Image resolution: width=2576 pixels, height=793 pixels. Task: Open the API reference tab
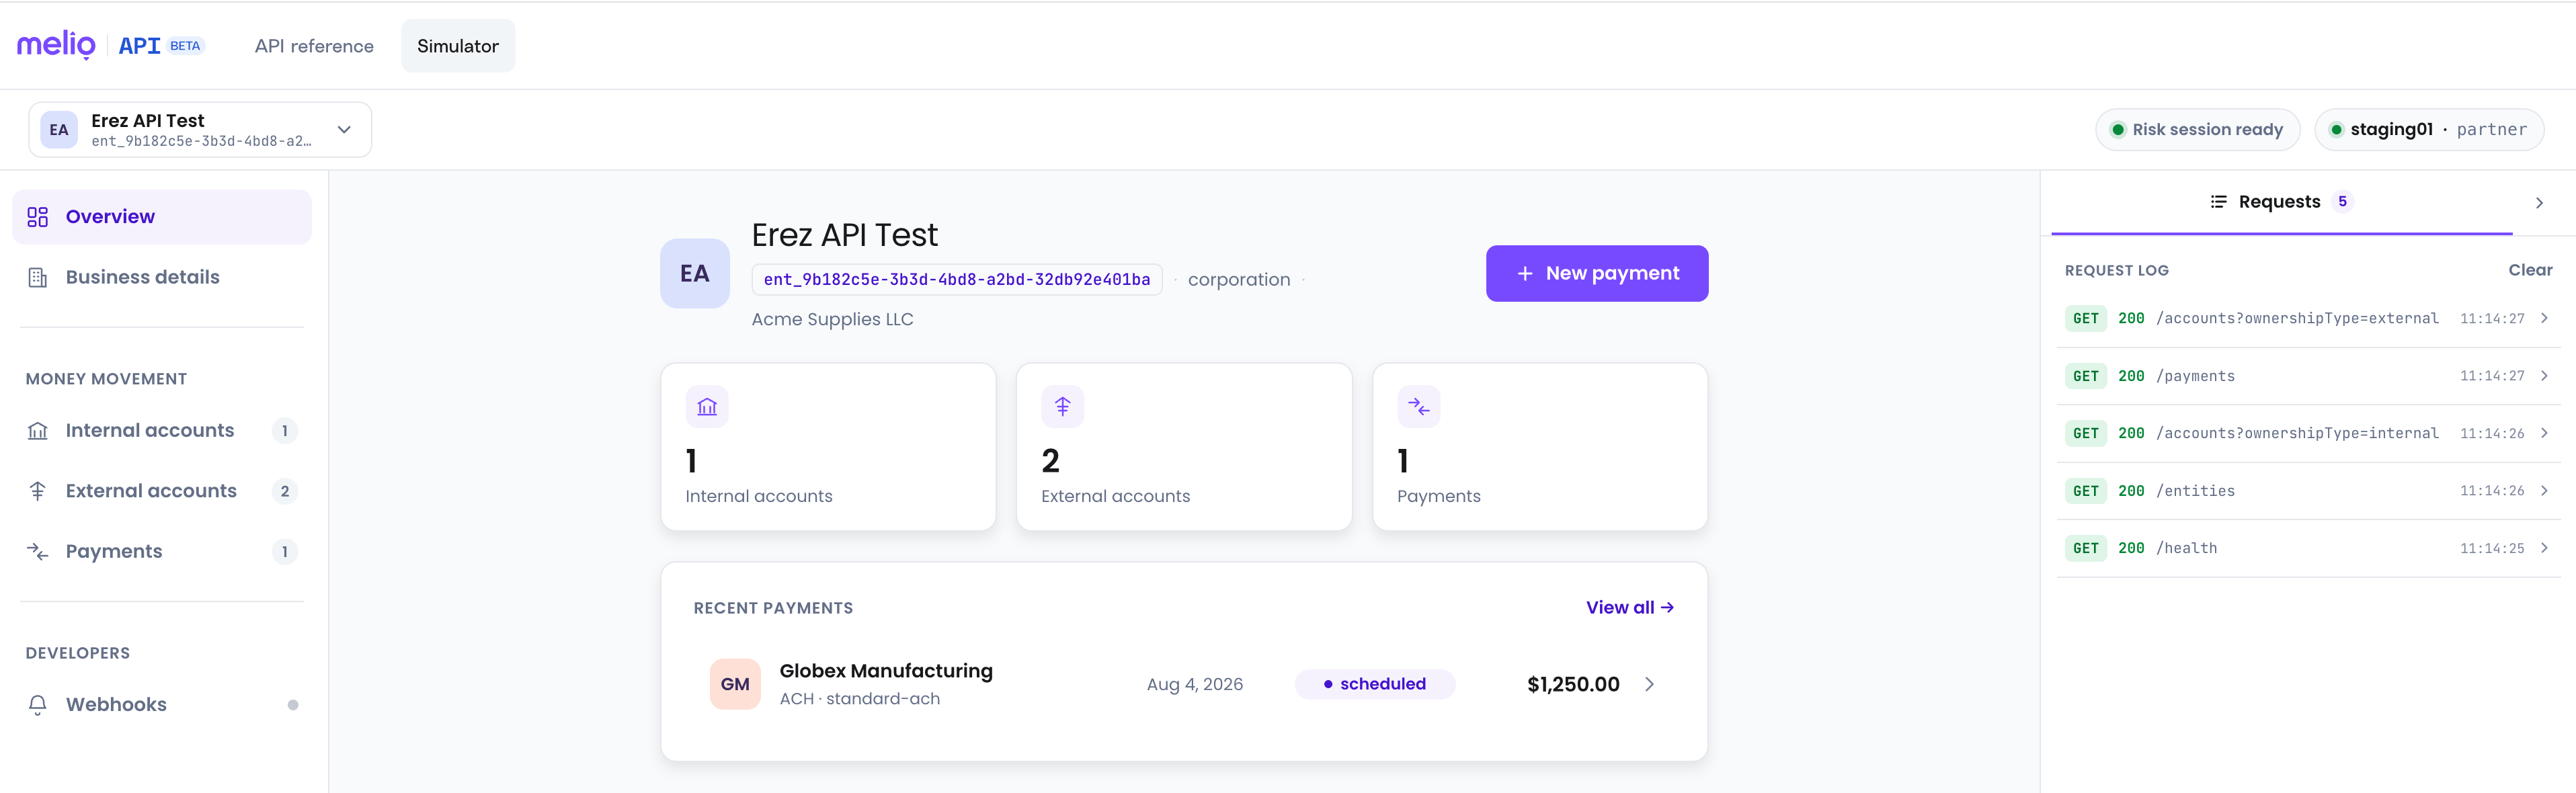click(314, 46)
